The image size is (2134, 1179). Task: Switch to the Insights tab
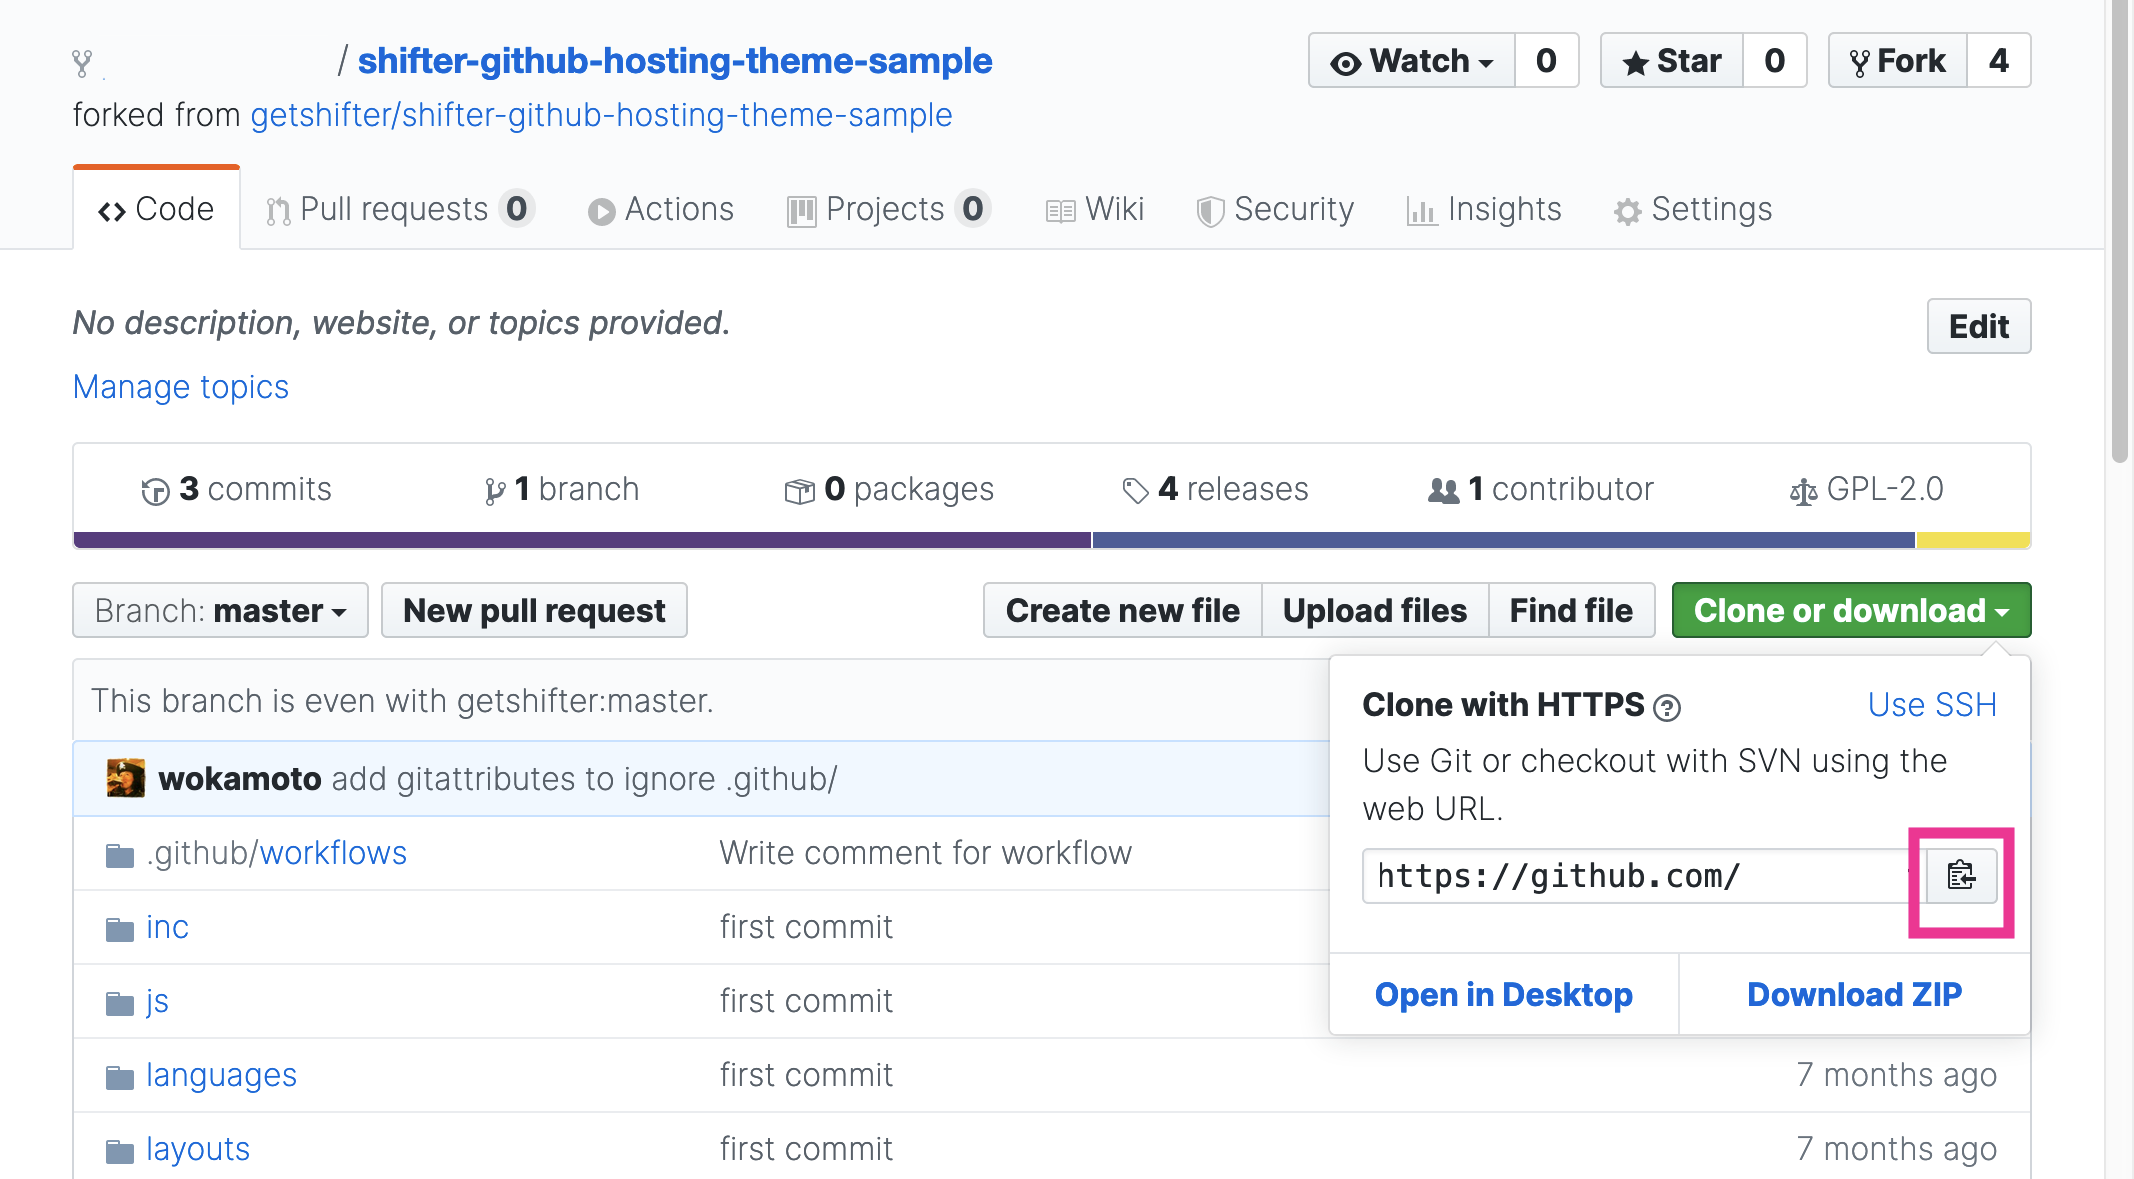click(1484, 209)
